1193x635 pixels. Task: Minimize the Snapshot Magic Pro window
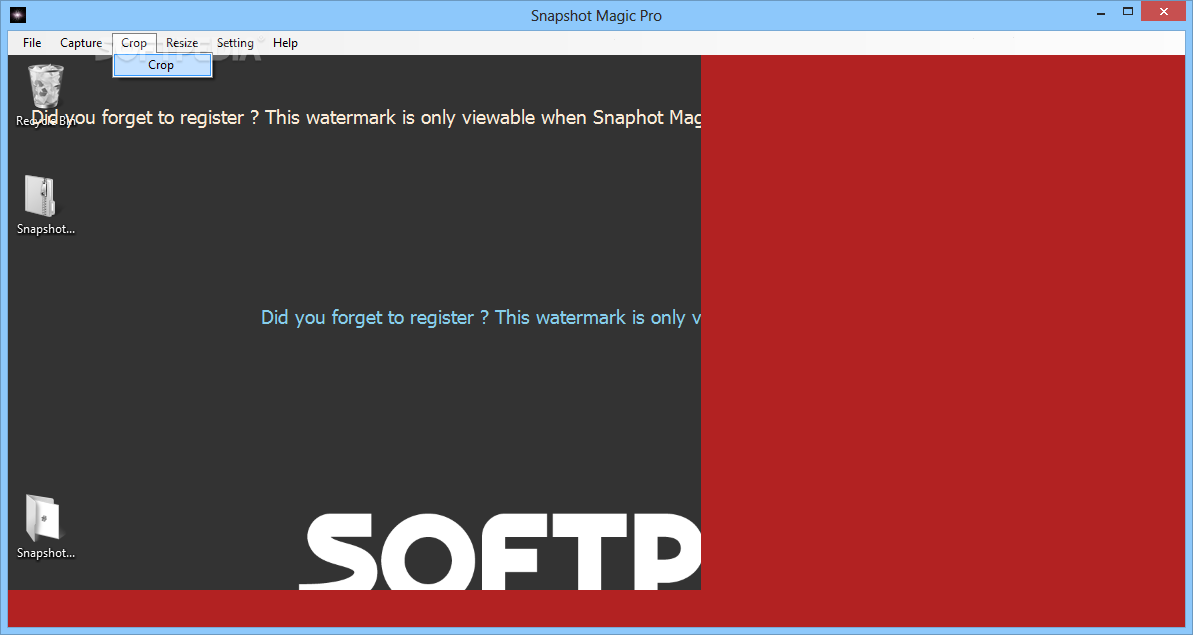coord(1101,12)
